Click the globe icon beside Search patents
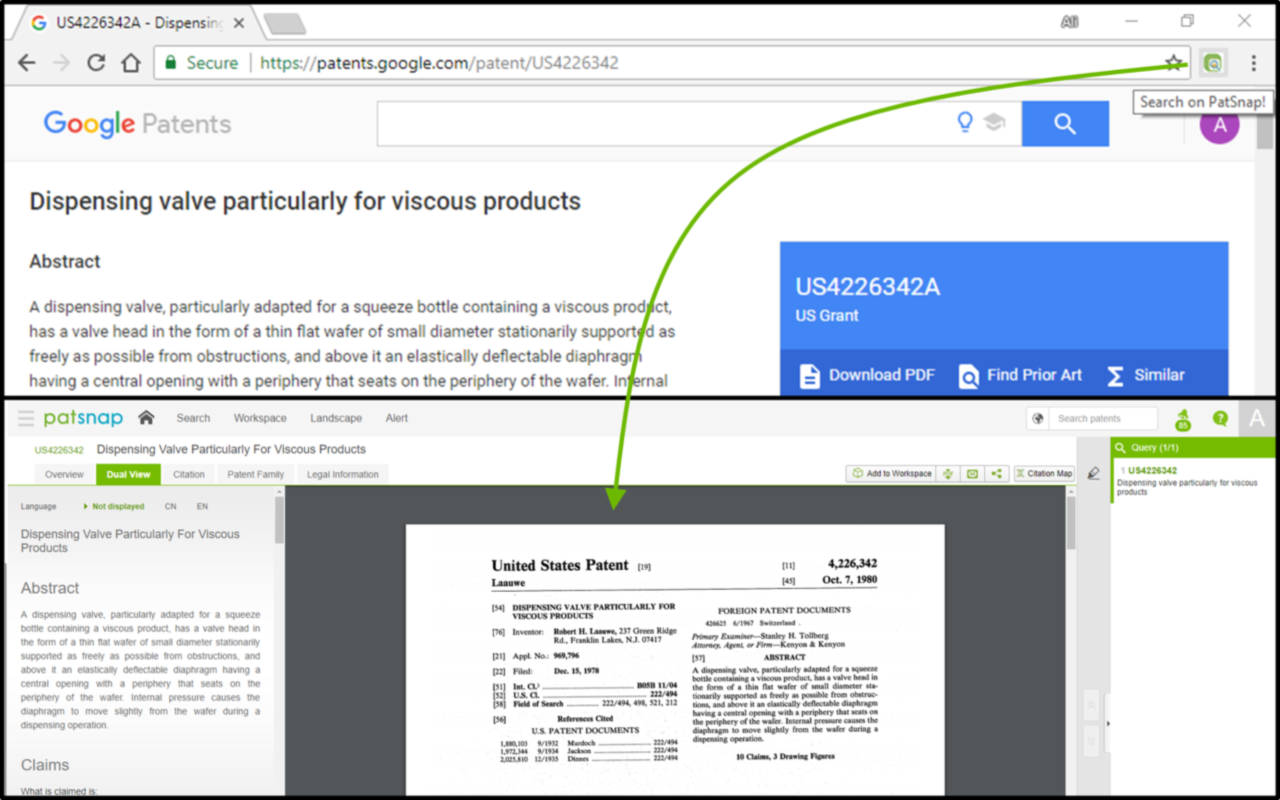 (1037, 419)
